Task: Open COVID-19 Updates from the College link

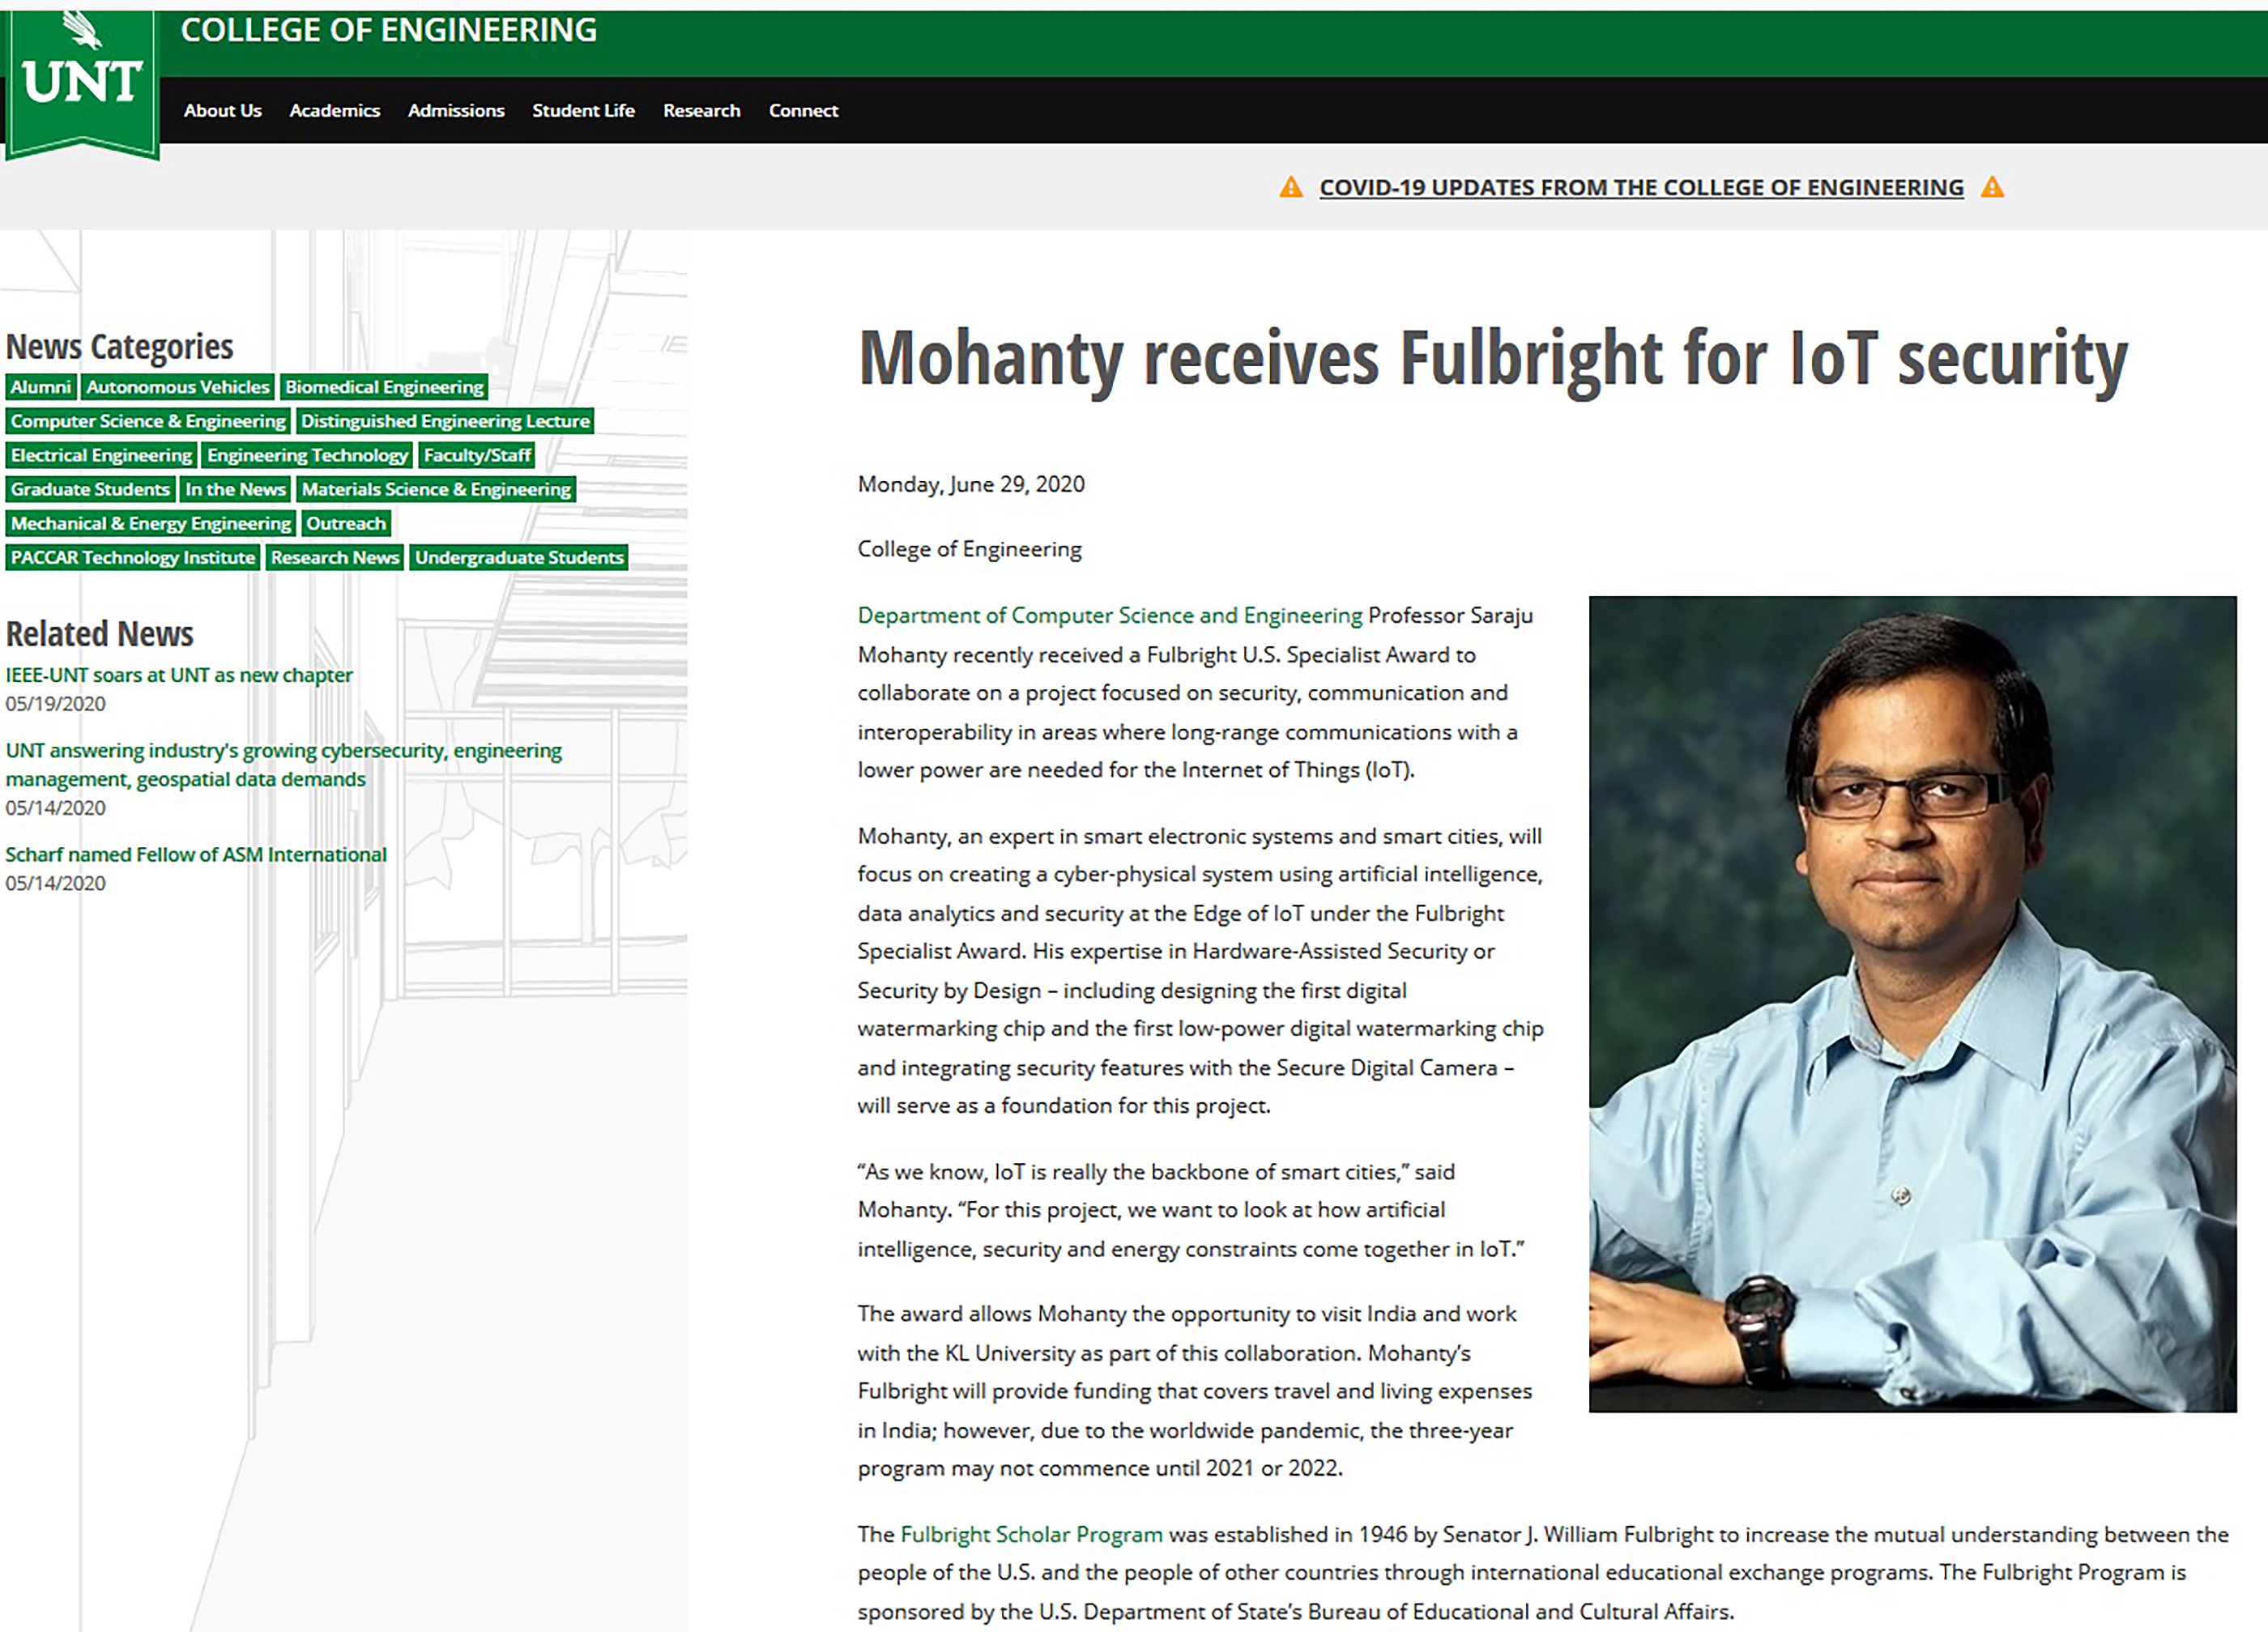Action: 1641,188
